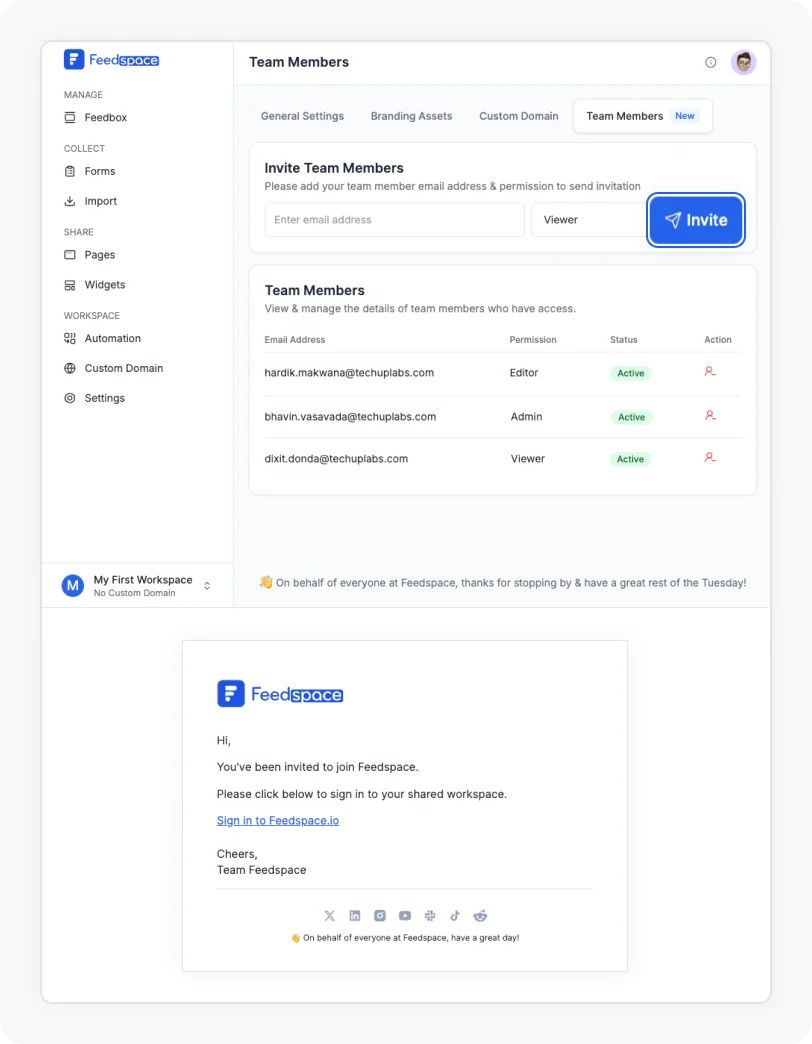Open the Custom Domain tab
The image size is (812, 1044).
[518, 116]
